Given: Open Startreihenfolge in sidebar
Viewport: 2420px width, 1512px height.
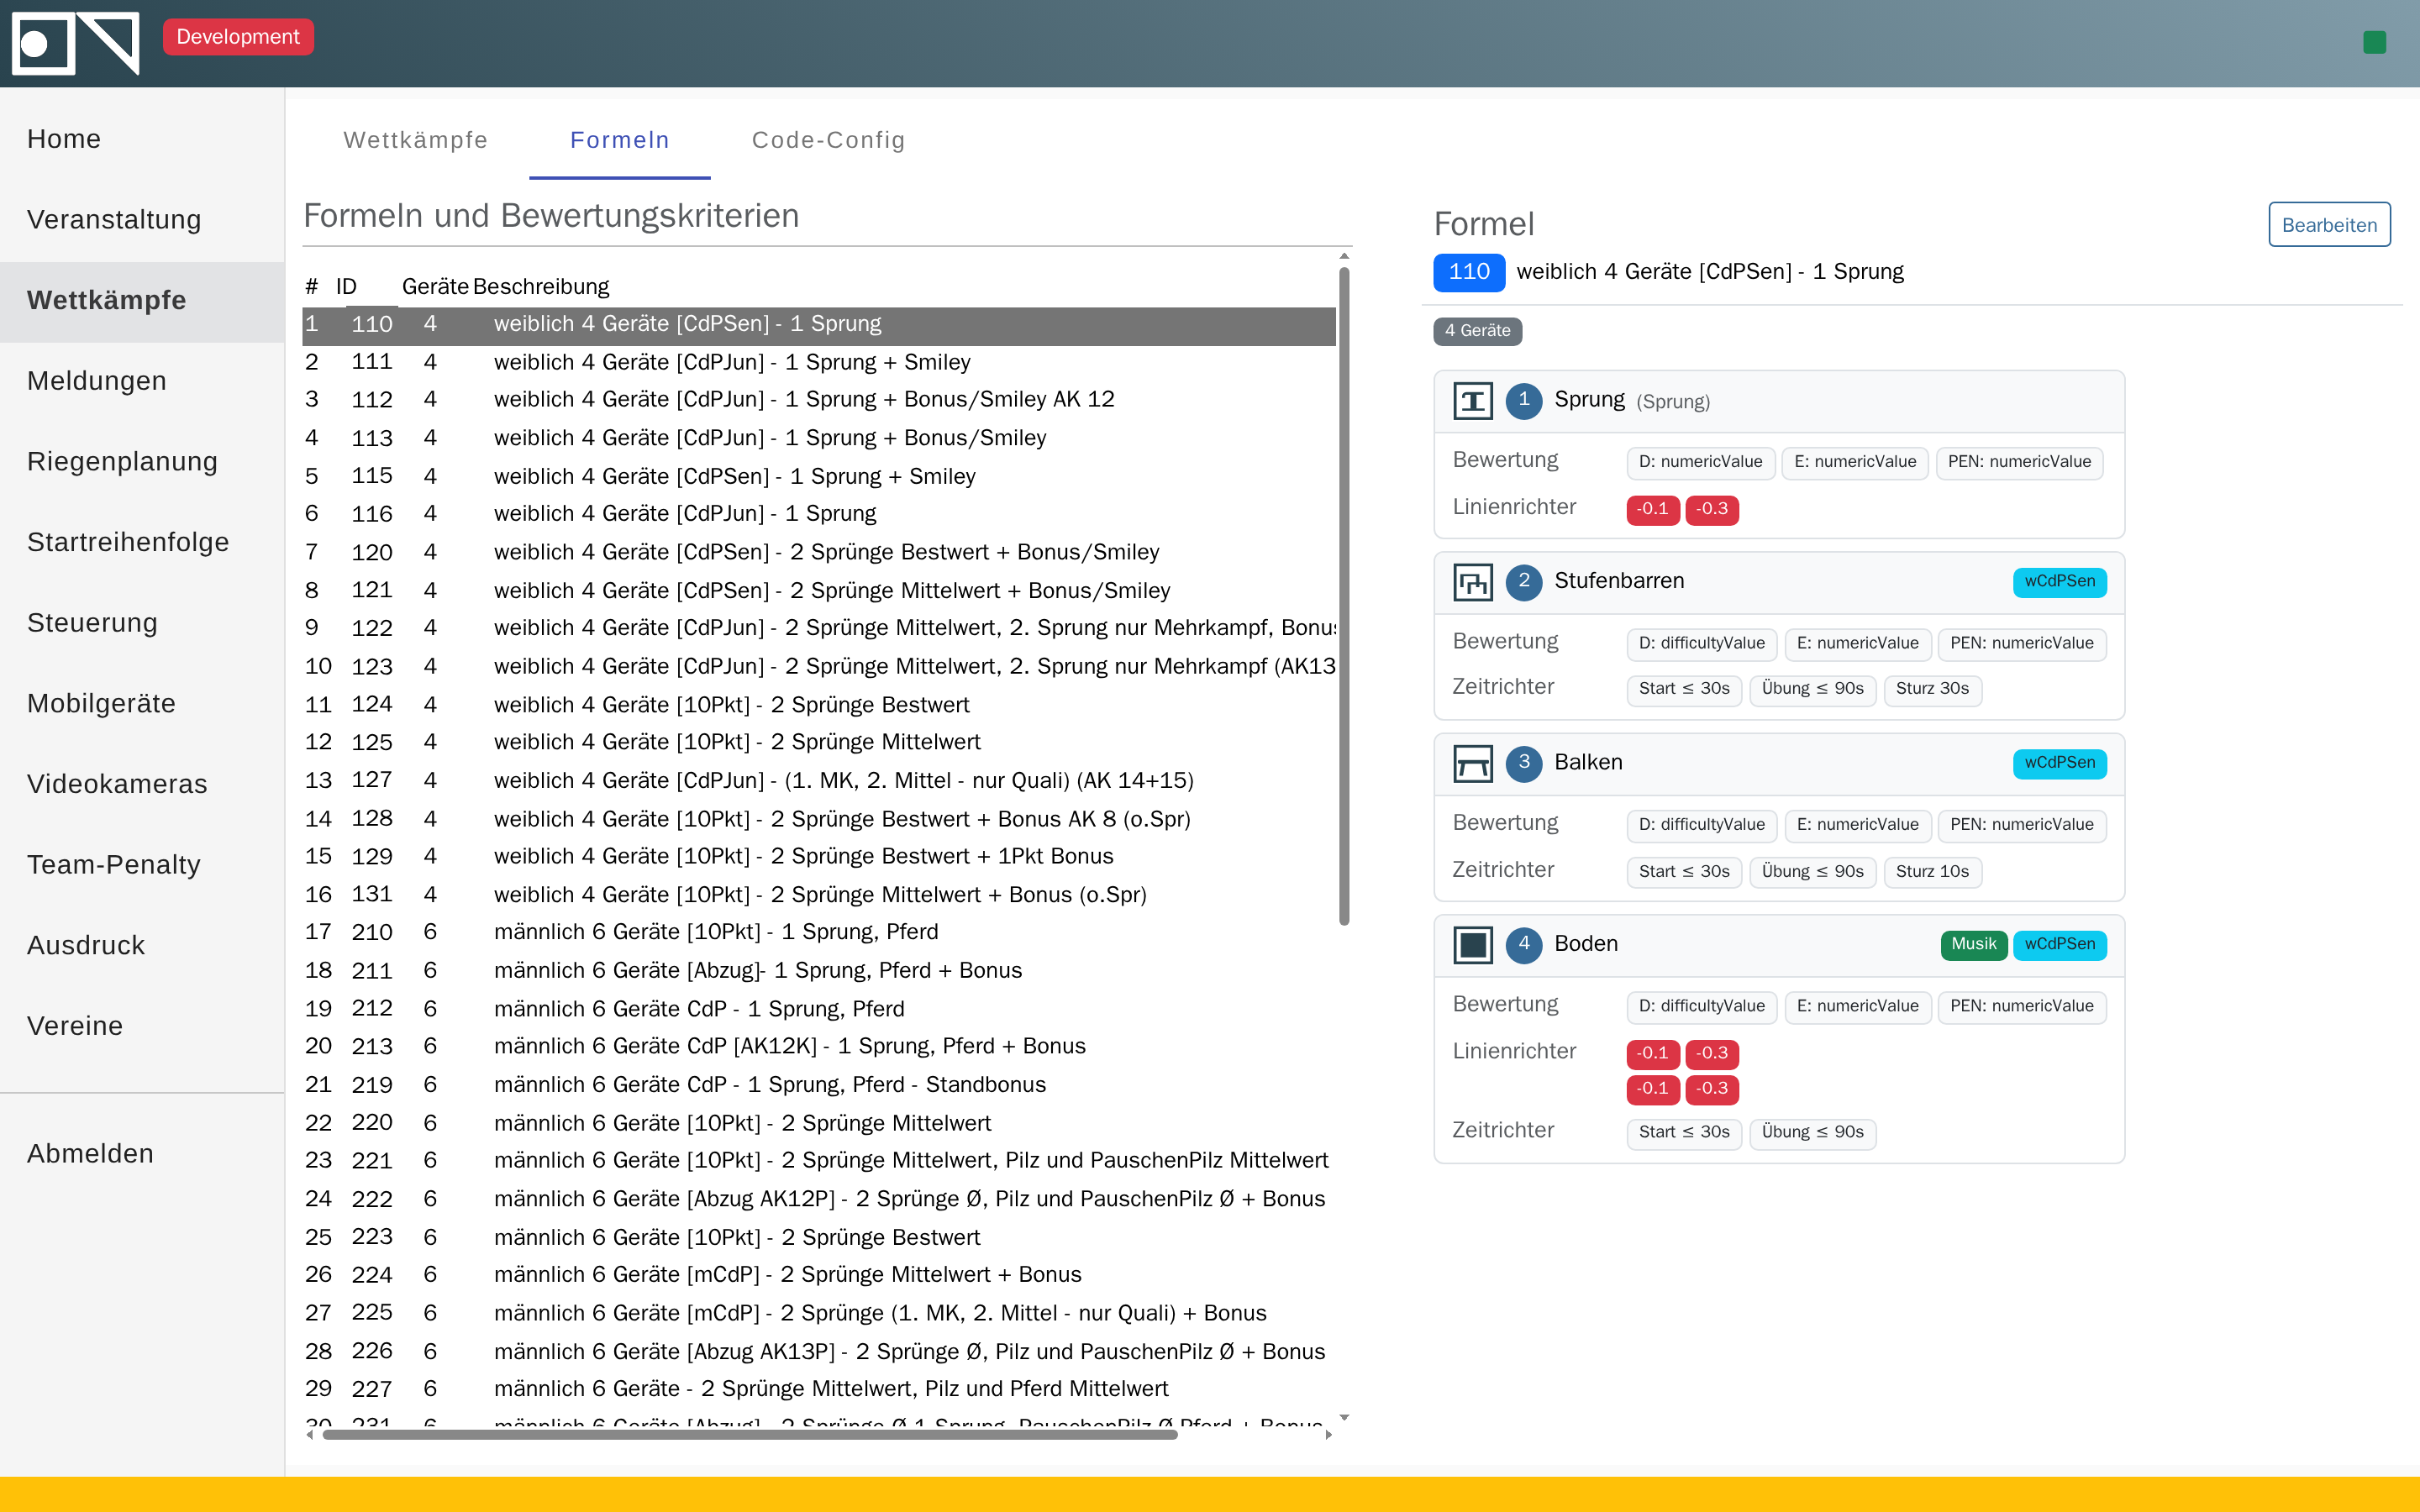Looking at the screenshot, I should click(142, 543).
